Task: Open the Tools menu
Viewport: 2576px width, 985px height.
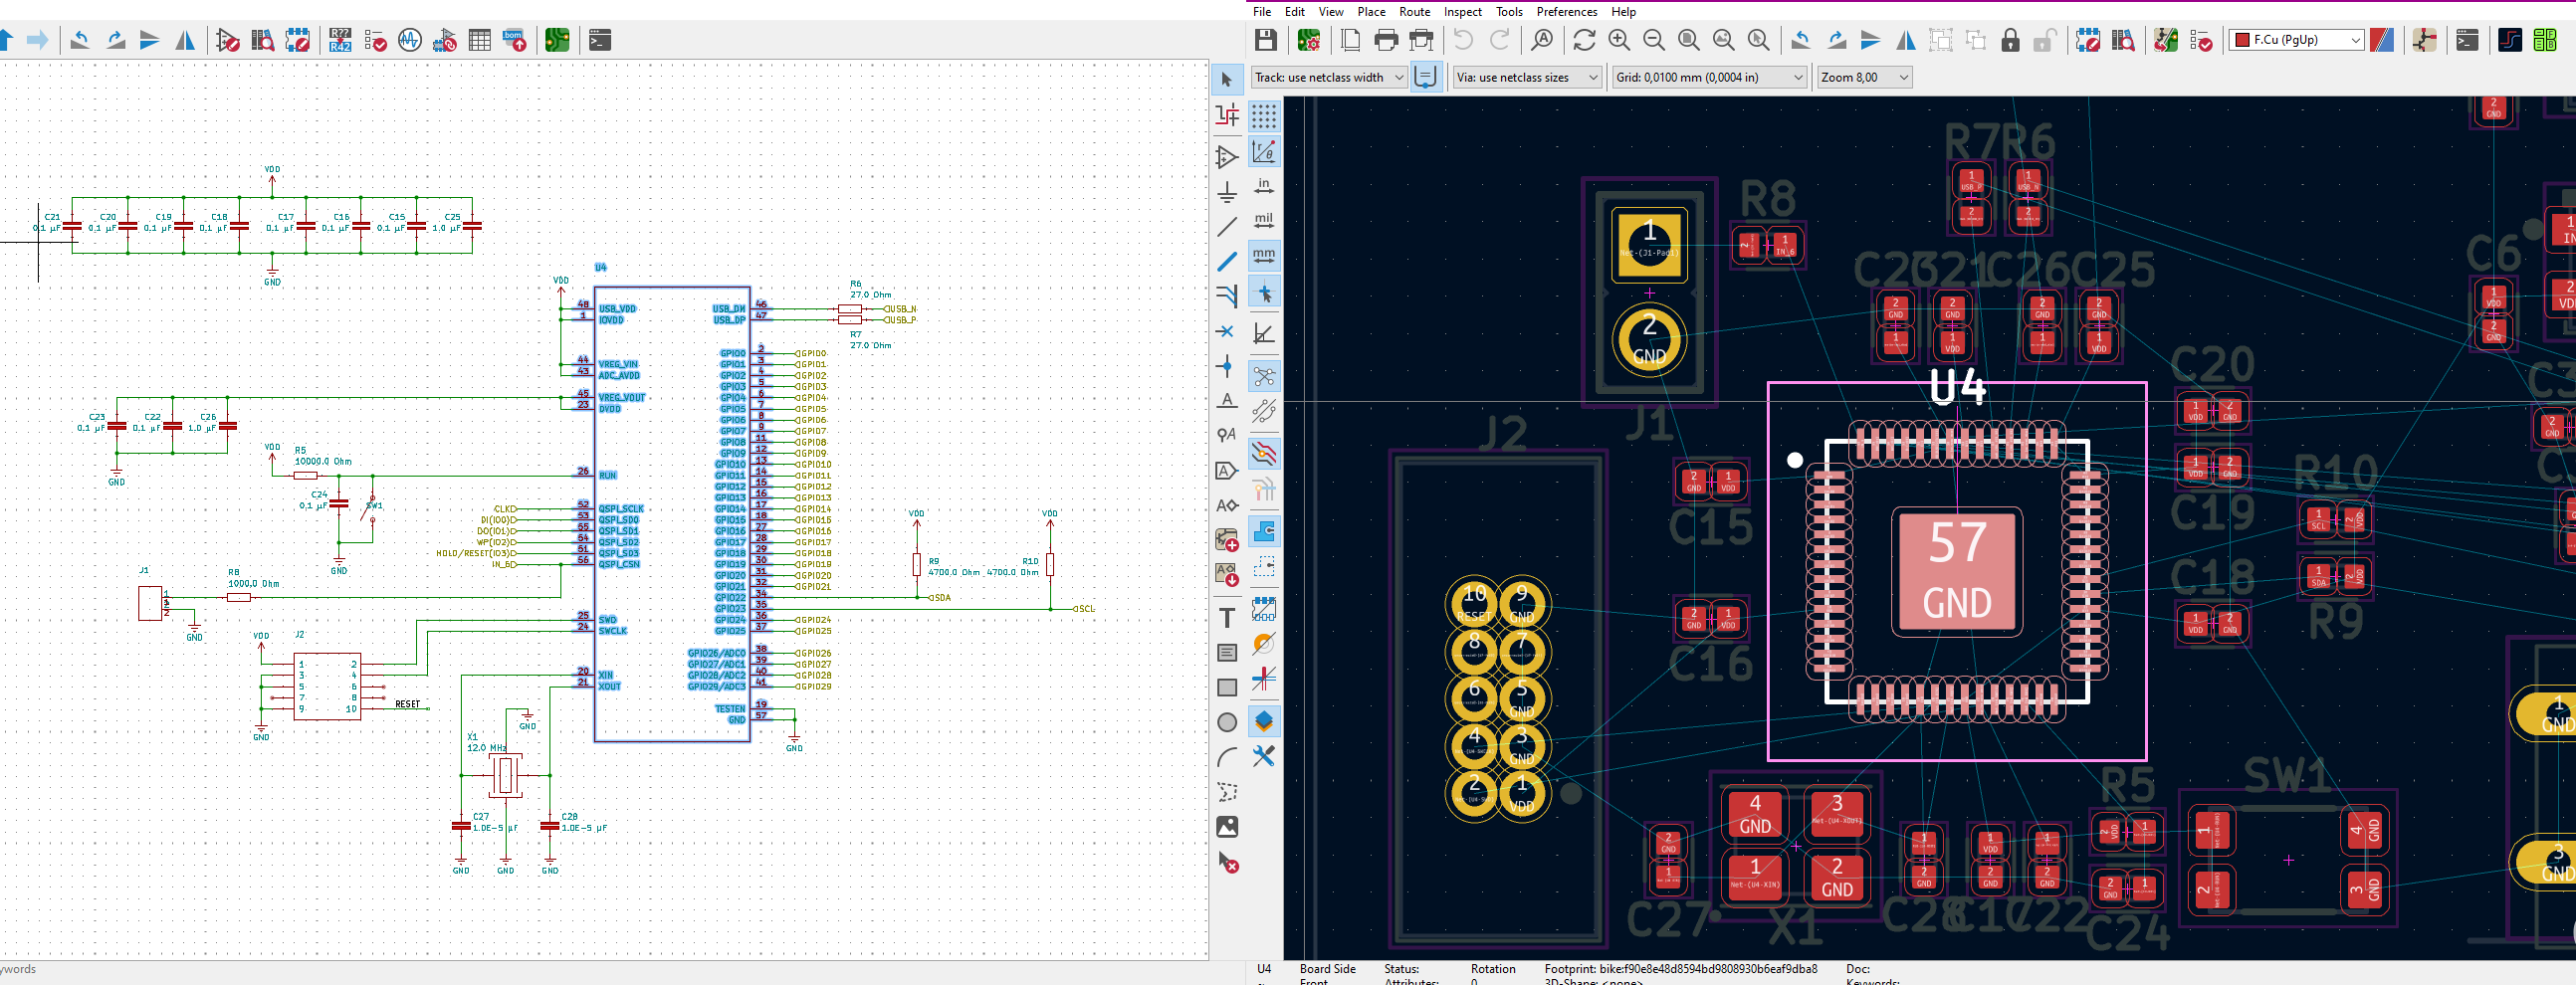Action: [1509, 12]
